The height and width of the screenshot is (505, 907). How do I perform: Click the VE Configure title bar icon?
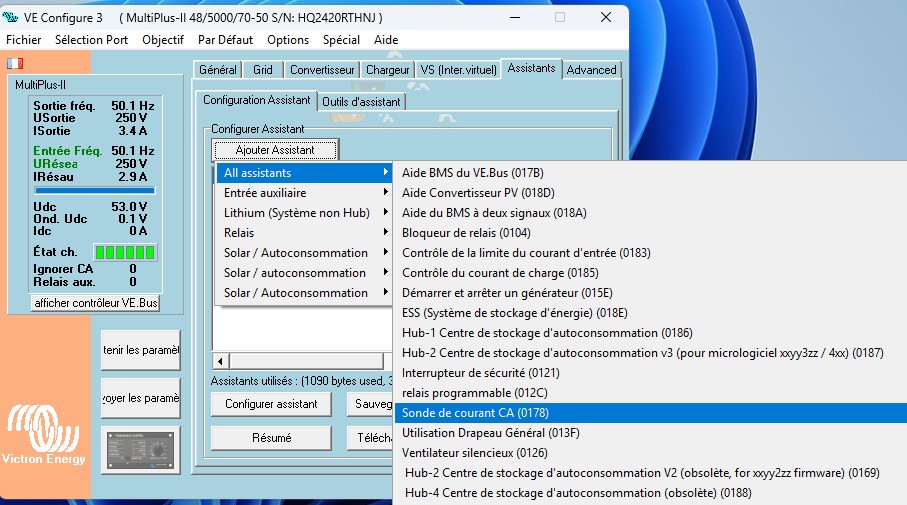click(10, 17)
